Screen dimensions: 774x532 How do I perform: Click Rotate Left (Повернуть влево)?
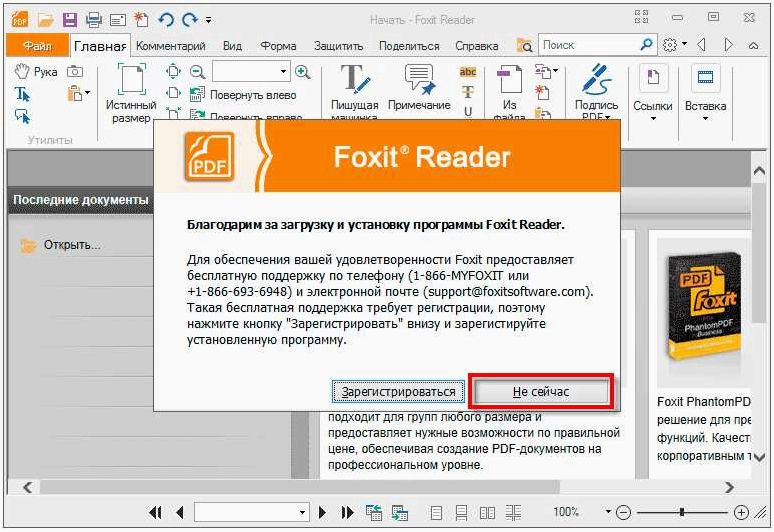(243, 95)
